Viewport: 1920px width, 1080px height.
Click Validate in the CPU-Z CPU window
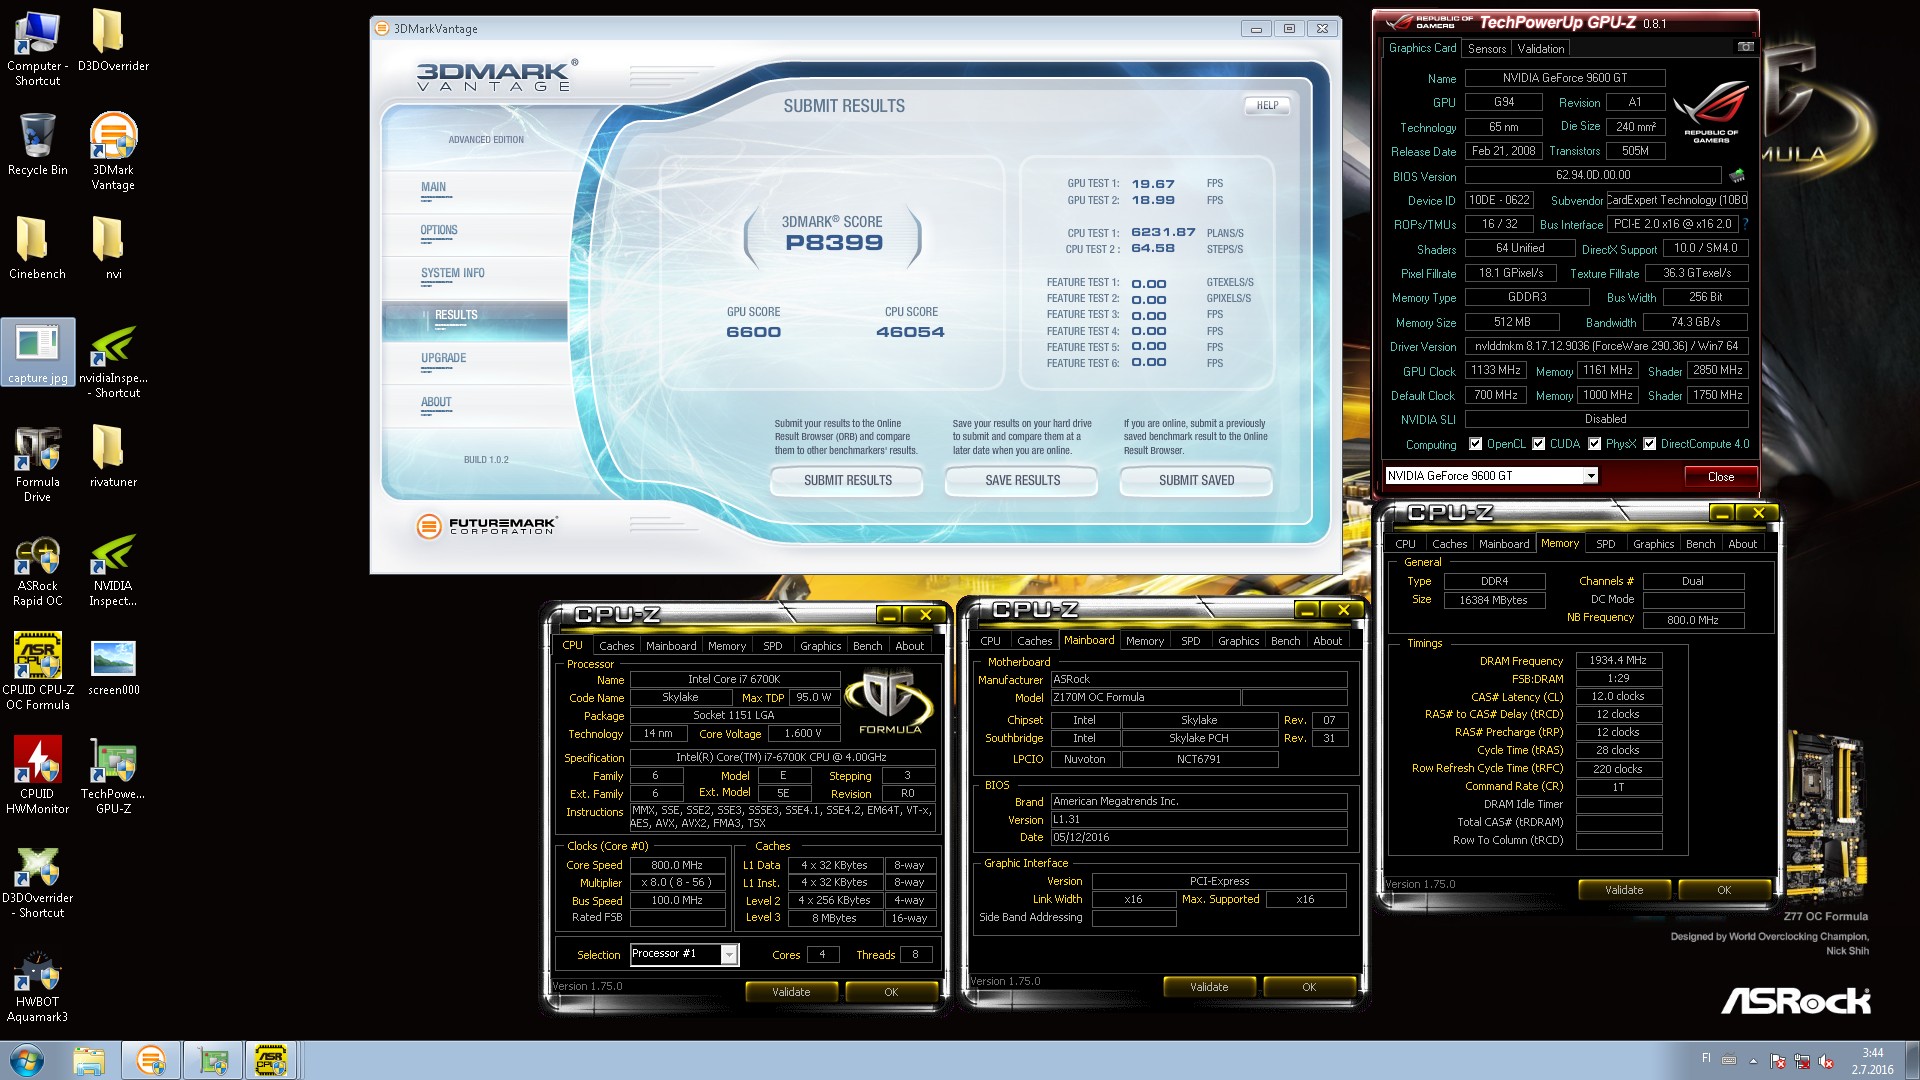(791, 992)
